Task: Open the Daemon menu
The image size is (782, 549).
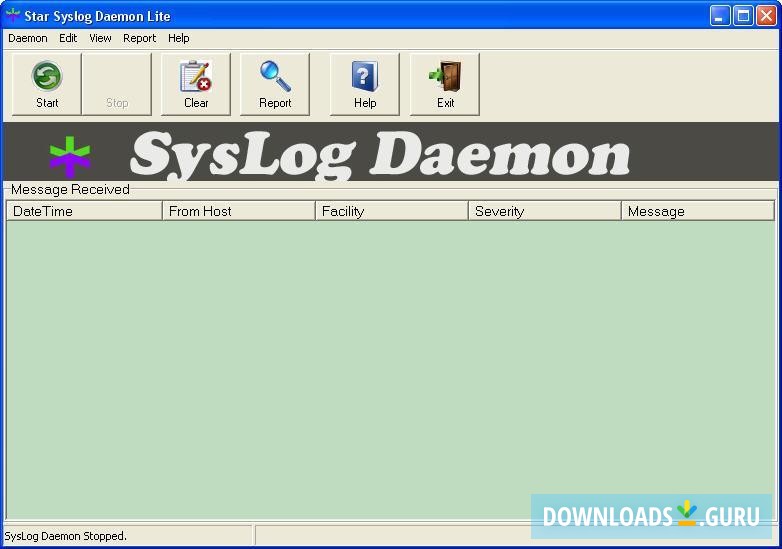Action: click(x=28, y=38)
